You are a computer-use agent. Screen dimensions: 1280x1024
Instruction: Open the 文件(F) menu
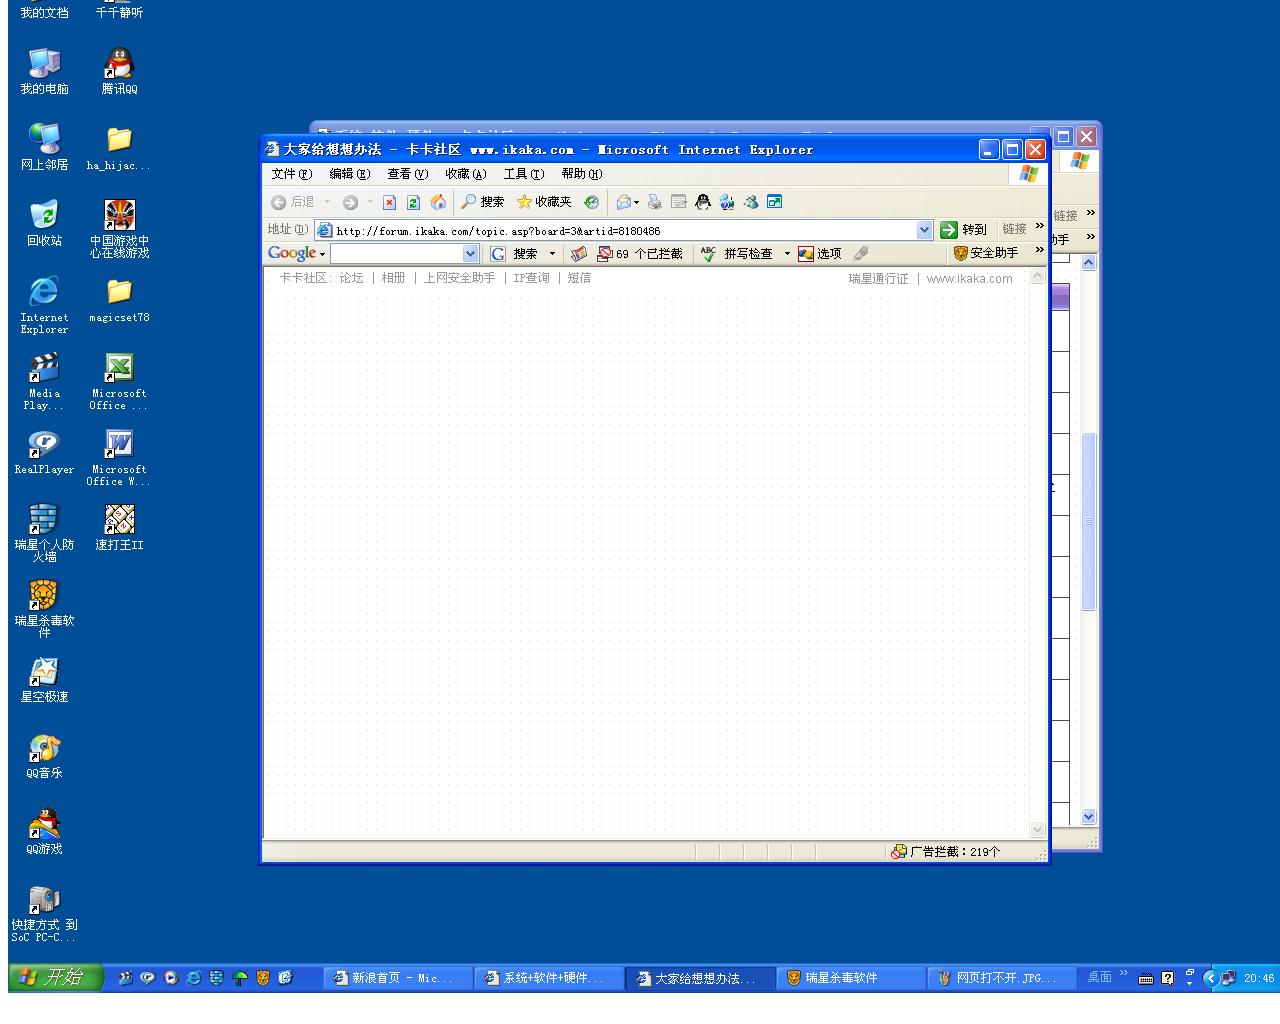click(292, 174)
